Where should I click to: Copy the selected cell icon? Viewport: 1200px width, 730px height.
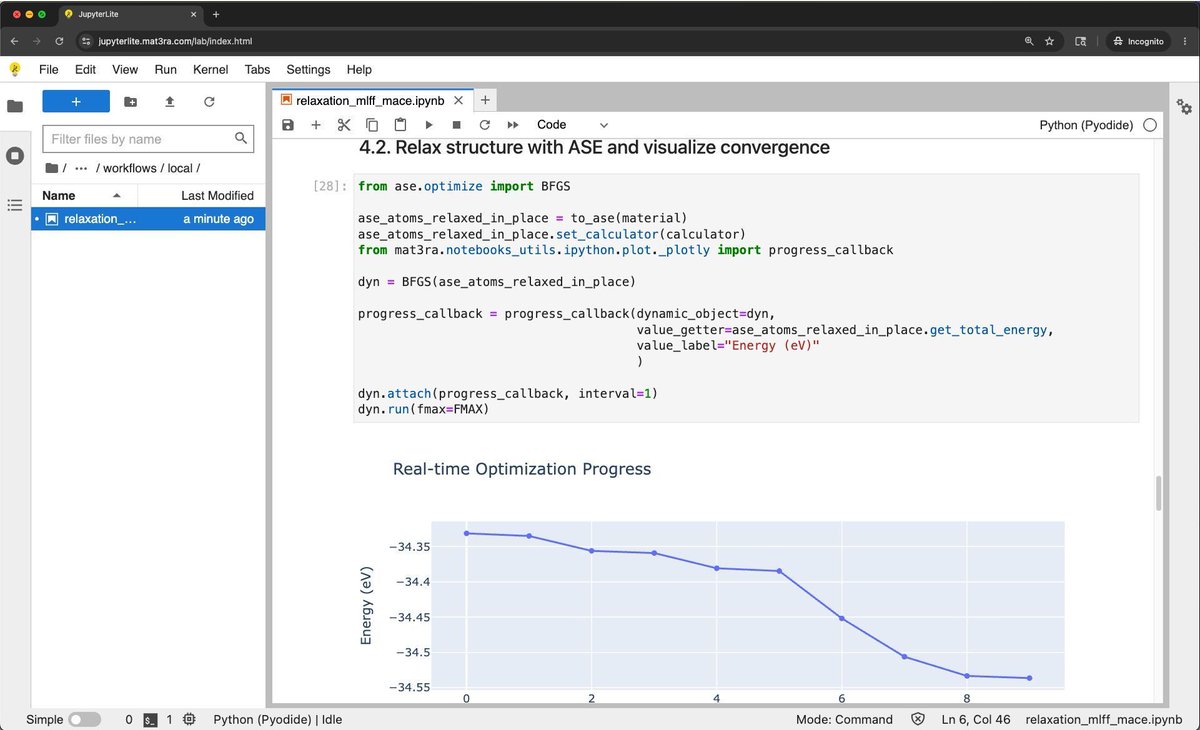click(x=372, y=125)
